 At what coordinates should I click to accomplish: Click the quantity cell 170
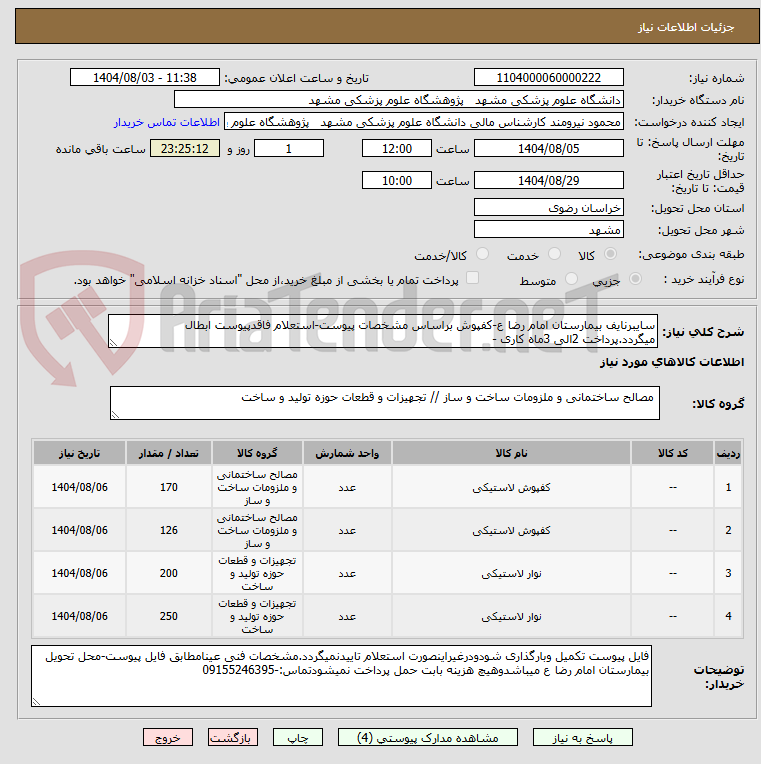(x=169, y=487)
